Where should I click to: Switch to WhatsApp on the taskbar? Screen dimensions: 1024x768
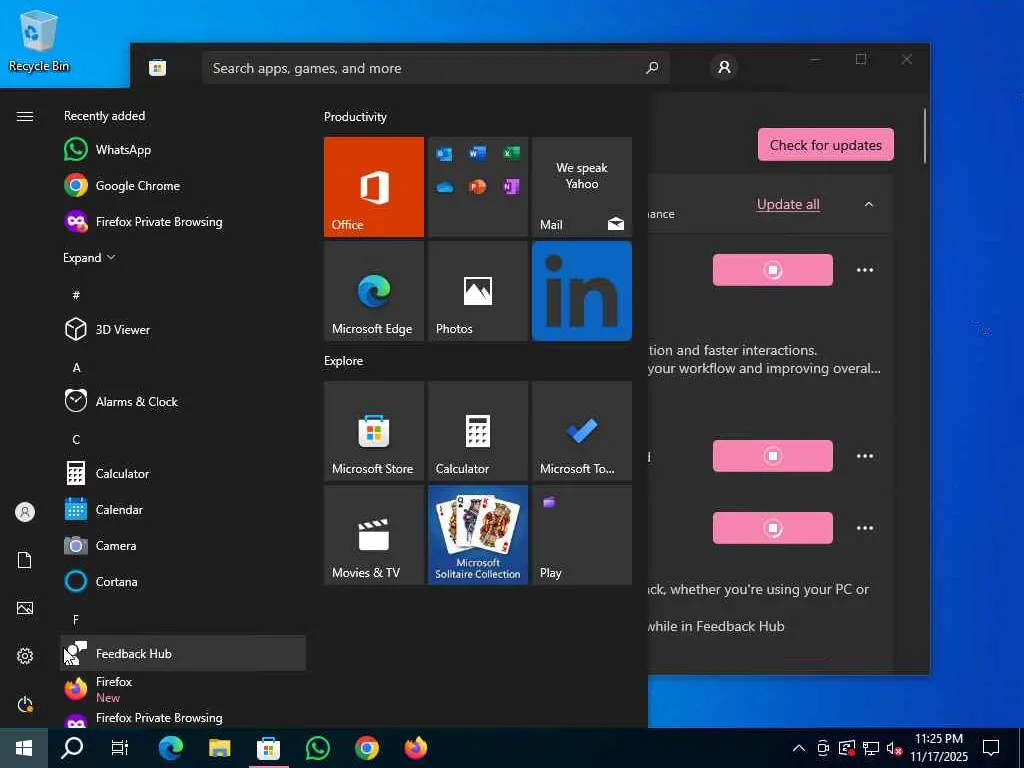[x=317, y=748]
